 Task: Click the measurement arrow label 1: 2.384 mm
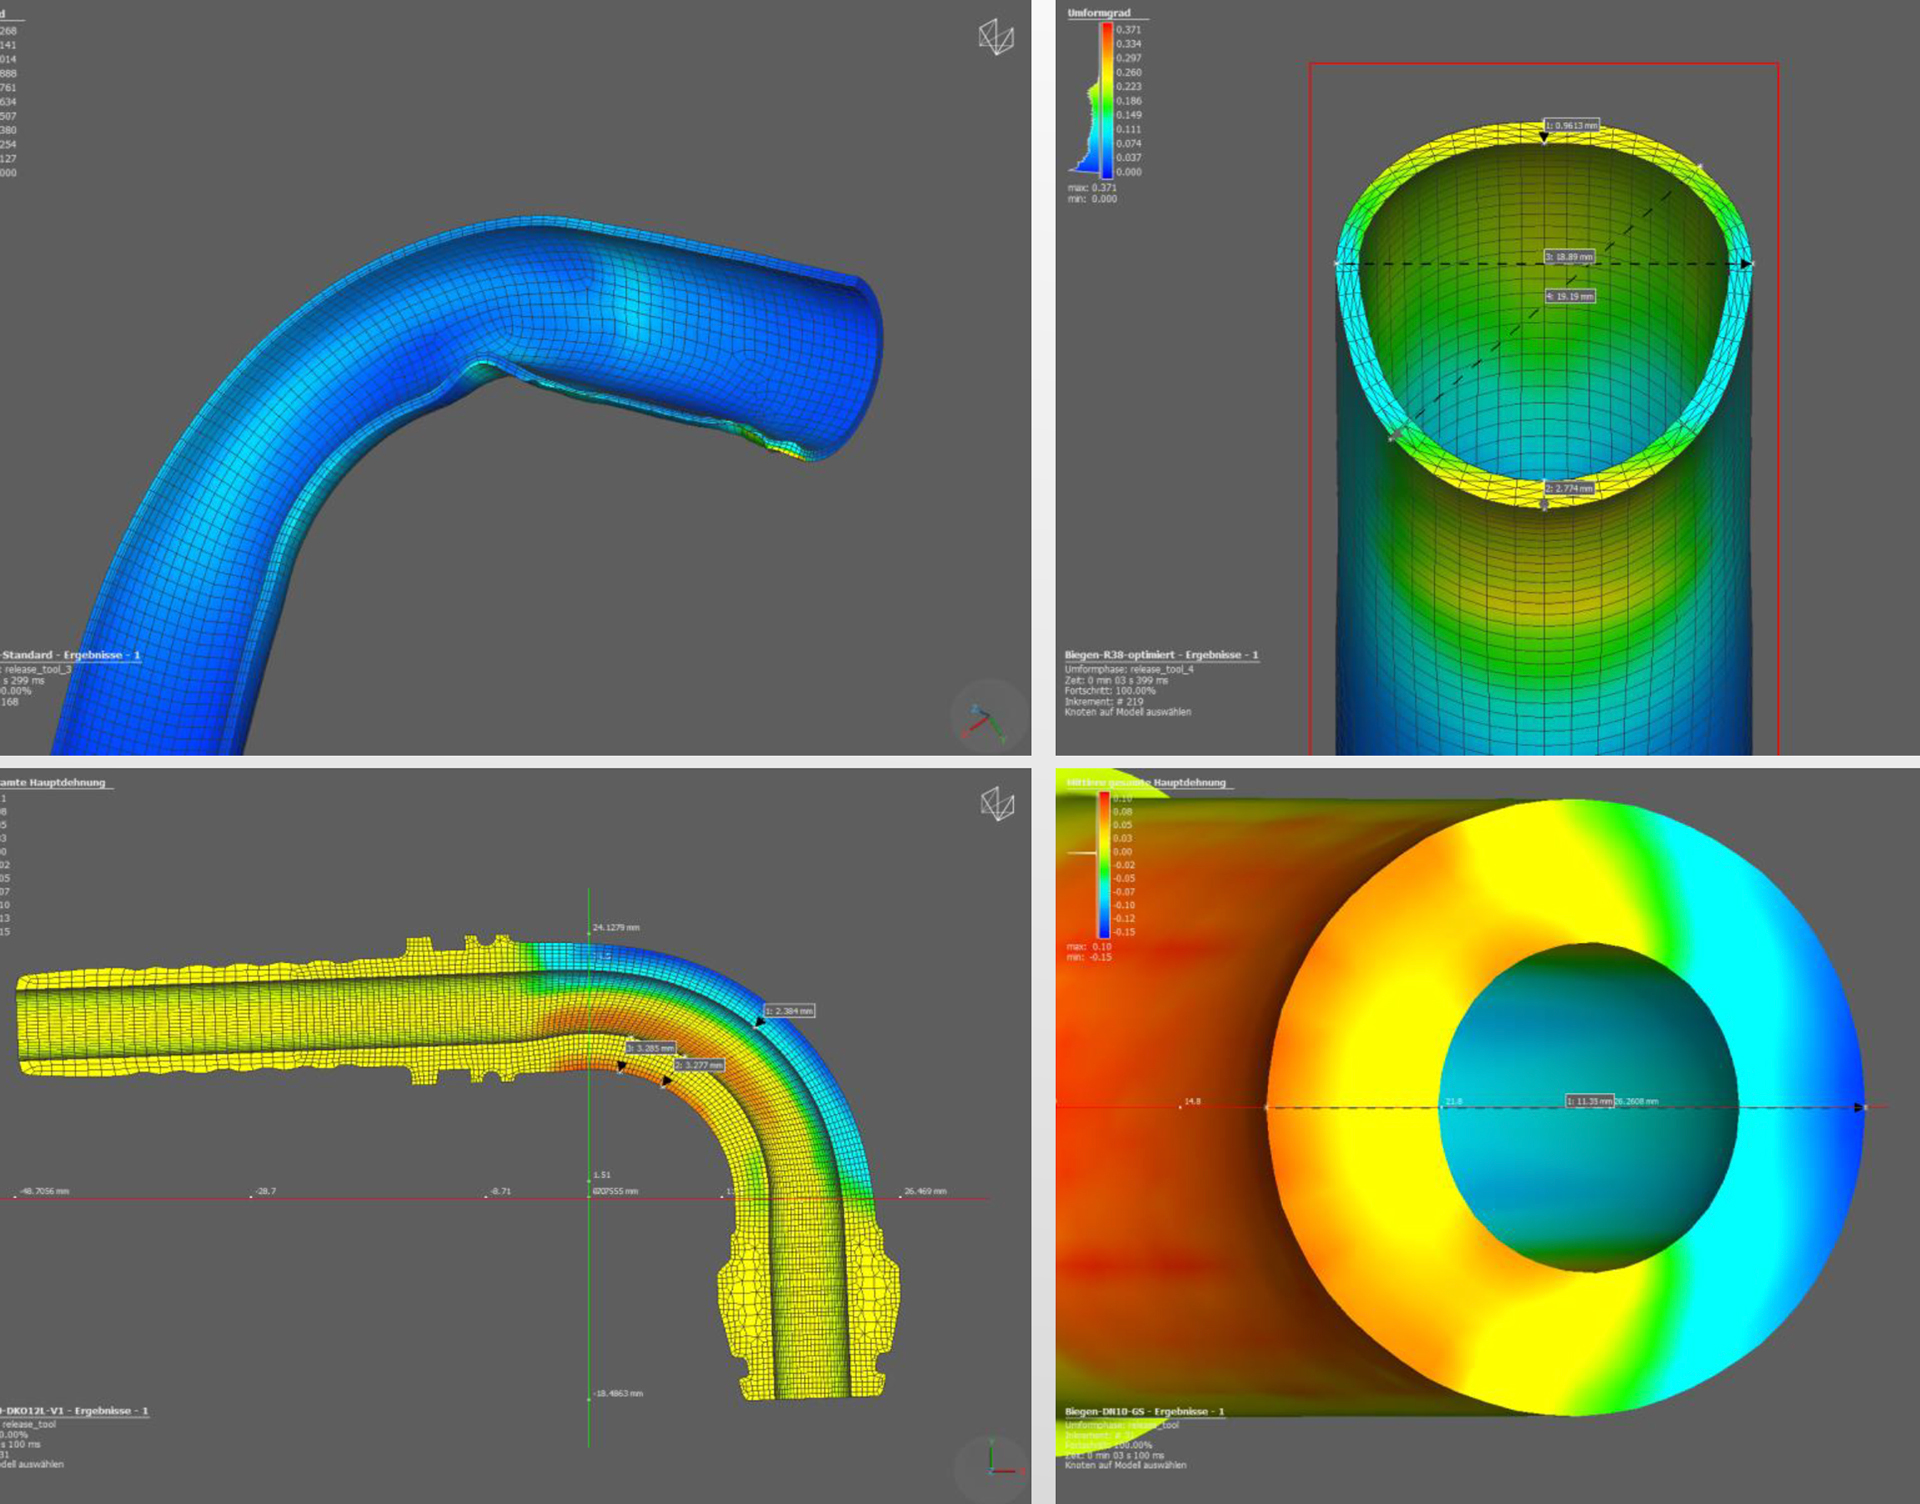click(790, 1011)
